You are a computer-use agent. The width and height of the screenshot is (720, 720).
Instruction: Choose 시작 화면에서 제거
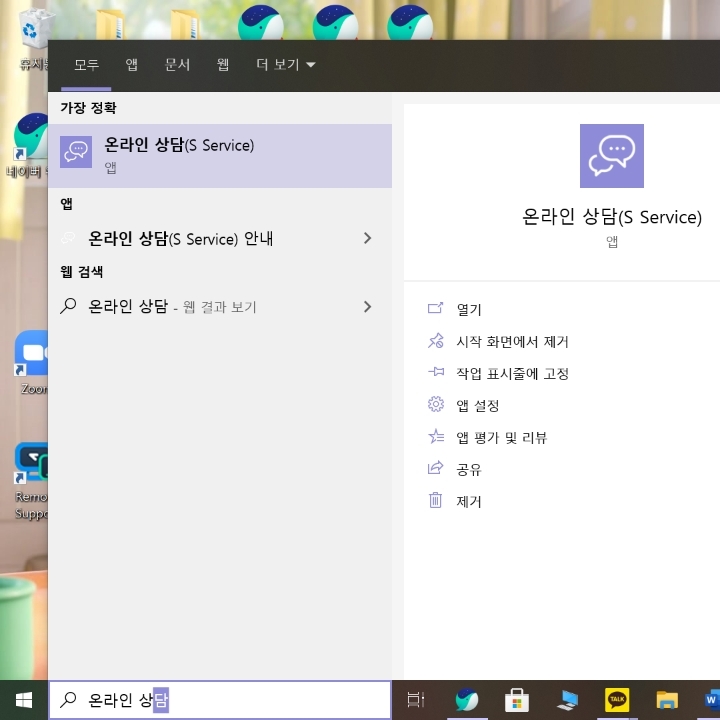512,342
